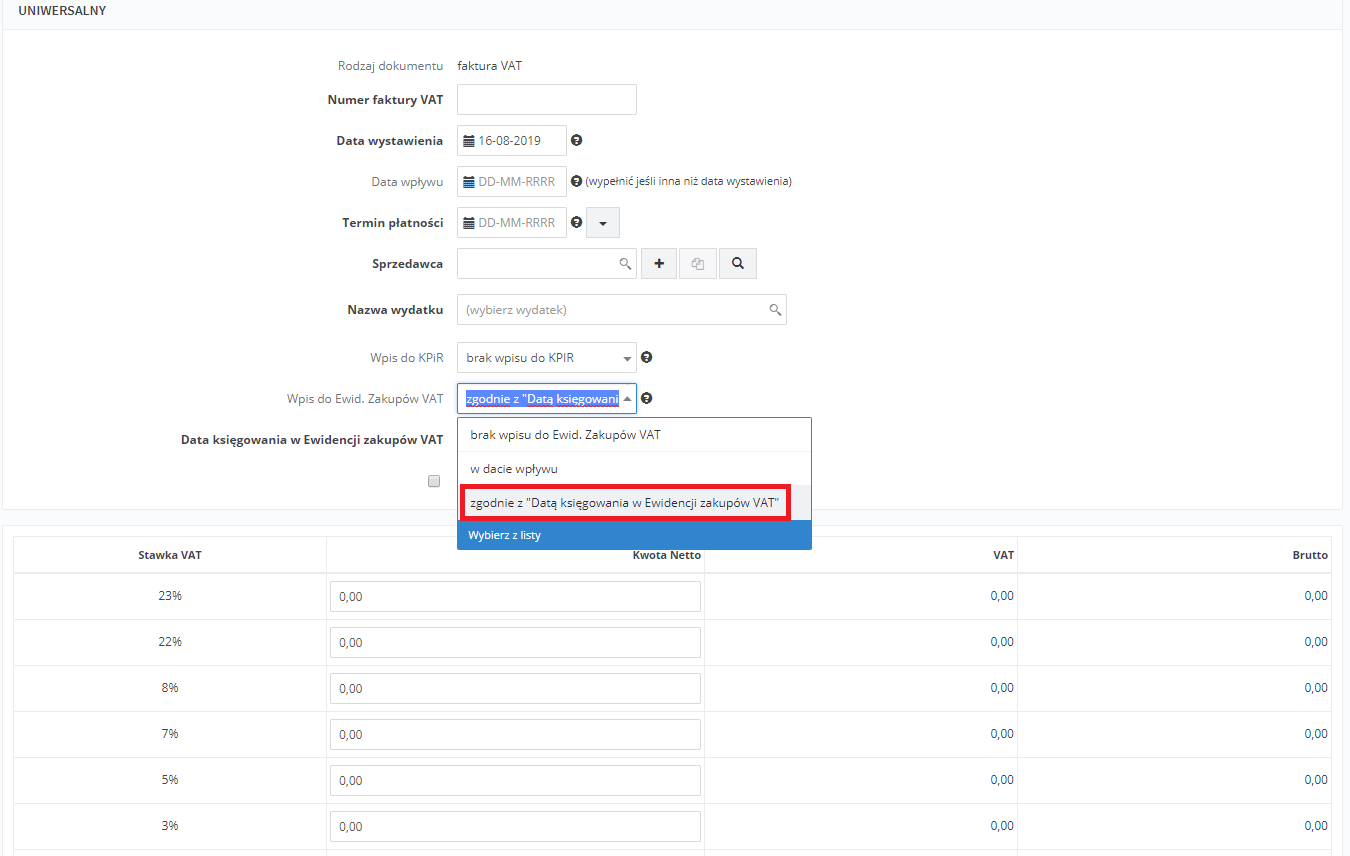Toggle the checkbox below Data księgowania label

pyautogui.click(x=434, y=481)
